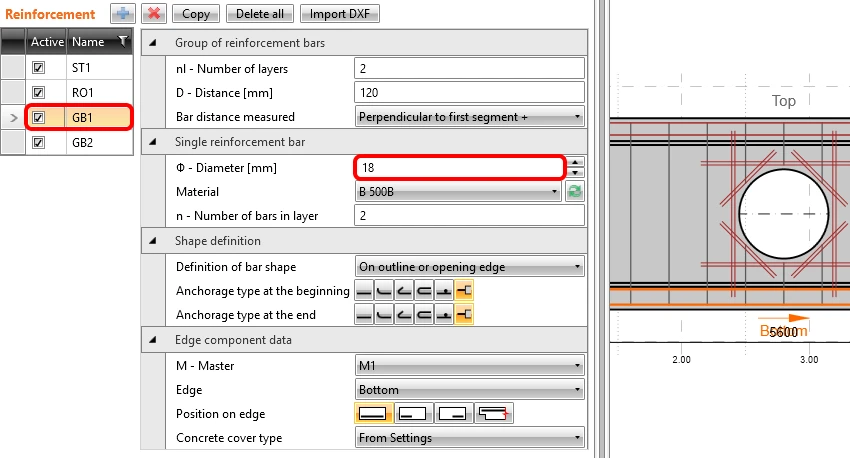
Task: Pick the polyline position on edge icon
Action: click(494, 414)
